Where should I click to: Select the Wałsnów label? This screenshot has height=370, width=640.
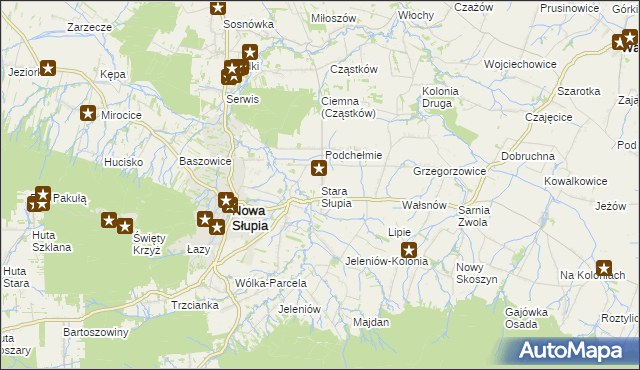click(x=424, y=205)
